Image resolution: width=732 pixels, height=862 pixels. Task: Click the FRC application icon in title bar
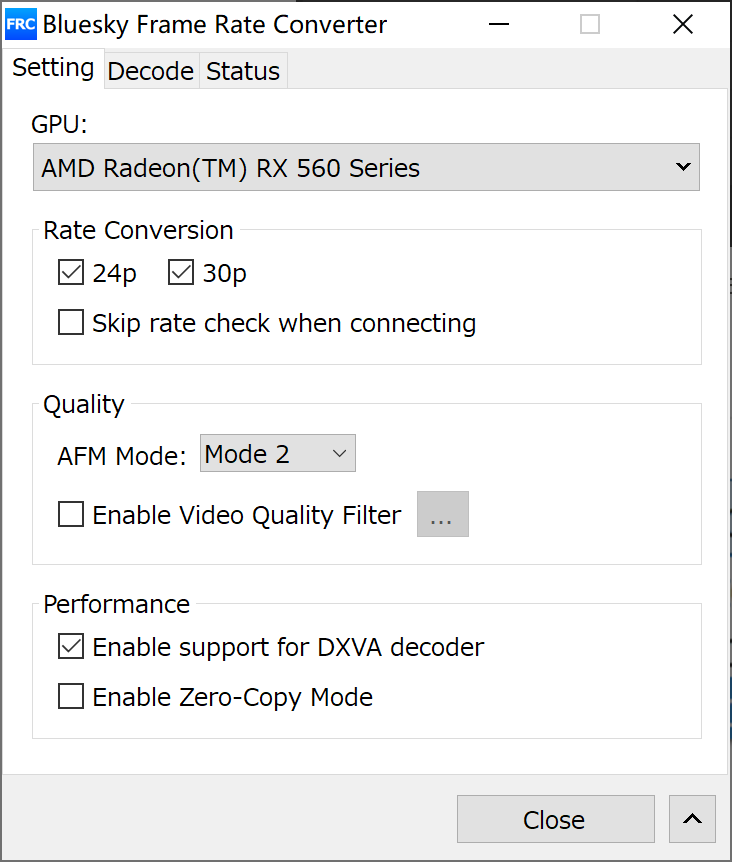pyautogui.click(x=21, y=24)
